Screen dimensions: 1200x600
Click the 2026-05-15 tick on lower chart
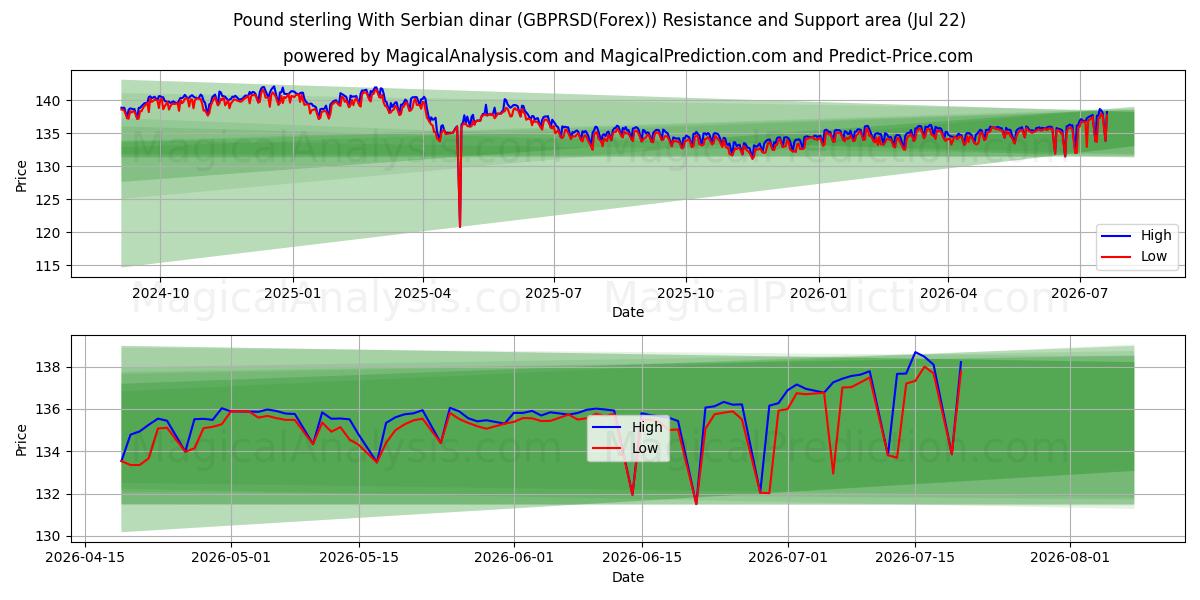point(359,560)
